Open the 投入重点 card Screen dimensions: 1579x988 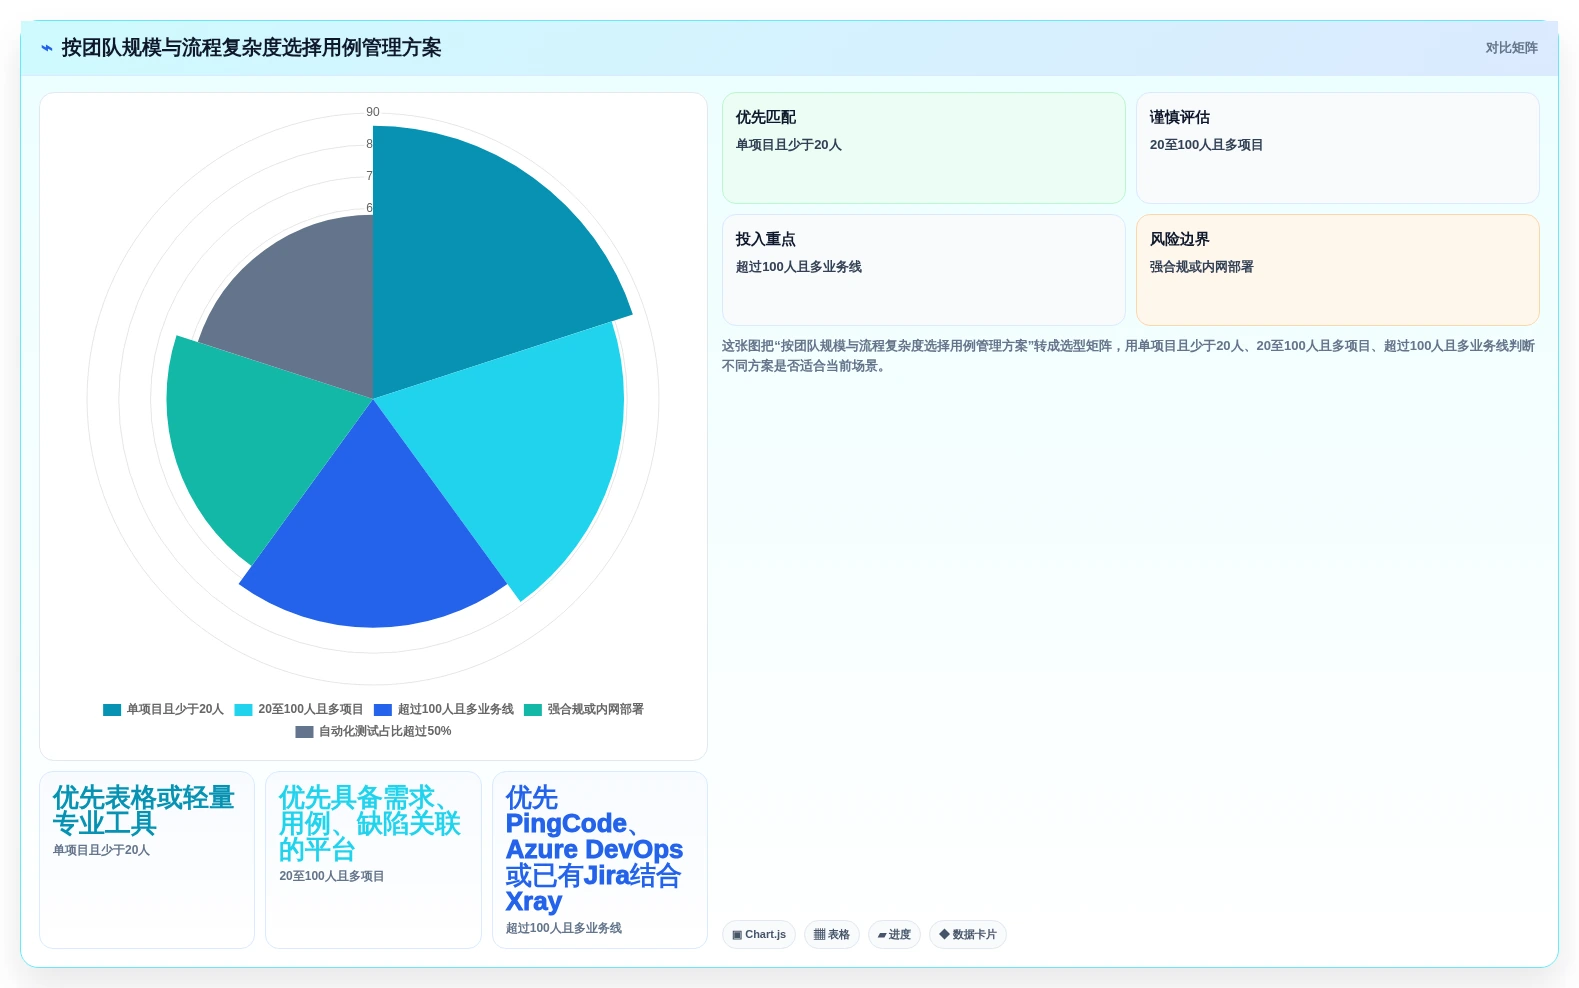click(924, 270)
